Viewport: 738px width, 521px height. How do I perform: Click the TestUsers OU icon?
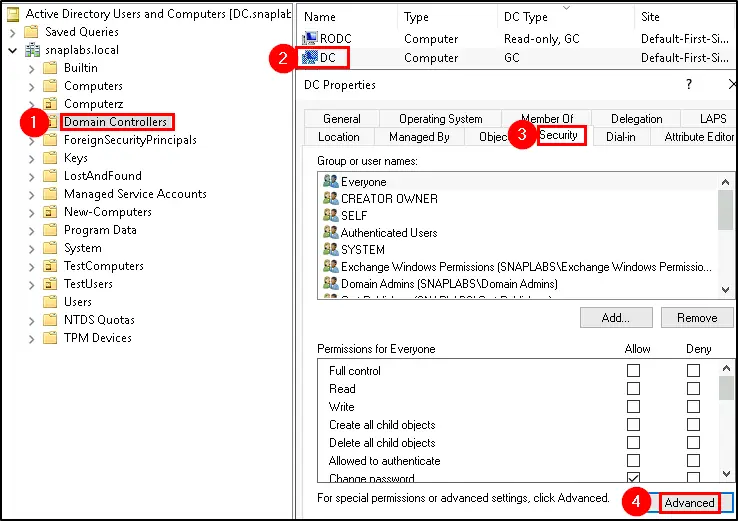click(x=50, y=284)
